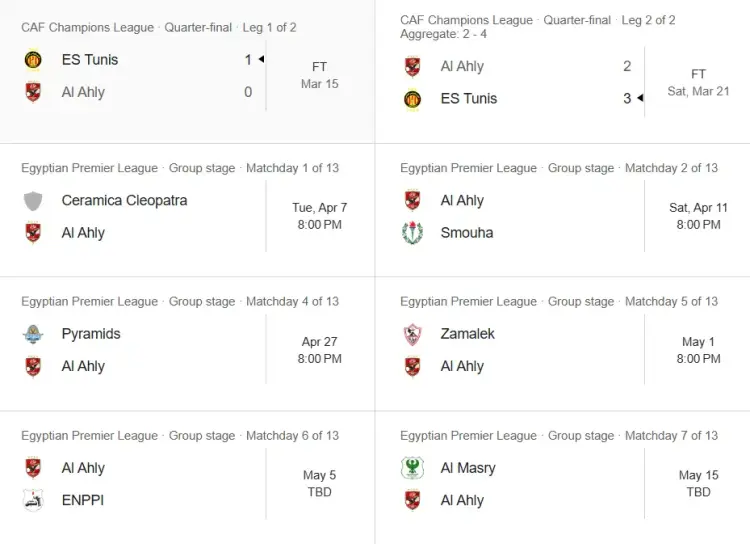Click Pyramids club logo

tap(33, 334)
